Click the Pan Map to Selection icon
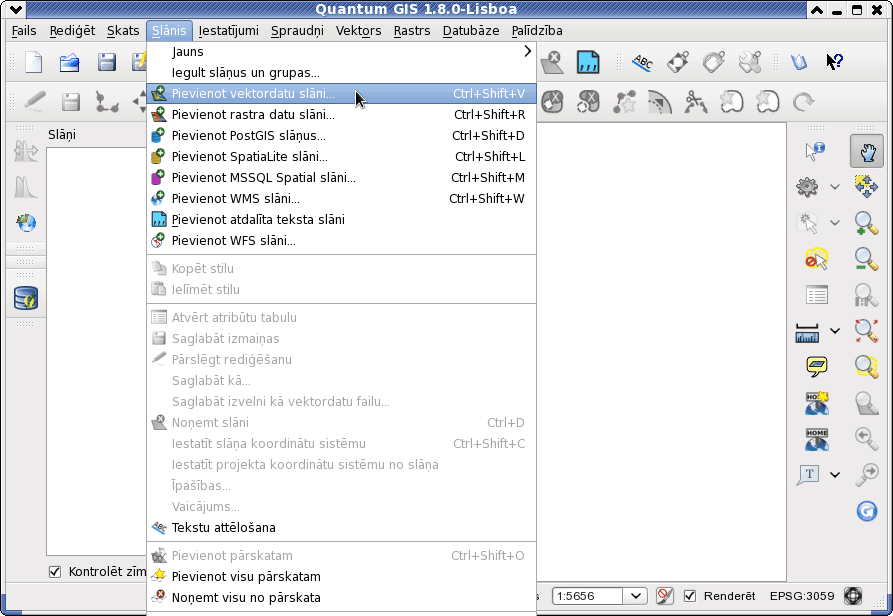 866,186
